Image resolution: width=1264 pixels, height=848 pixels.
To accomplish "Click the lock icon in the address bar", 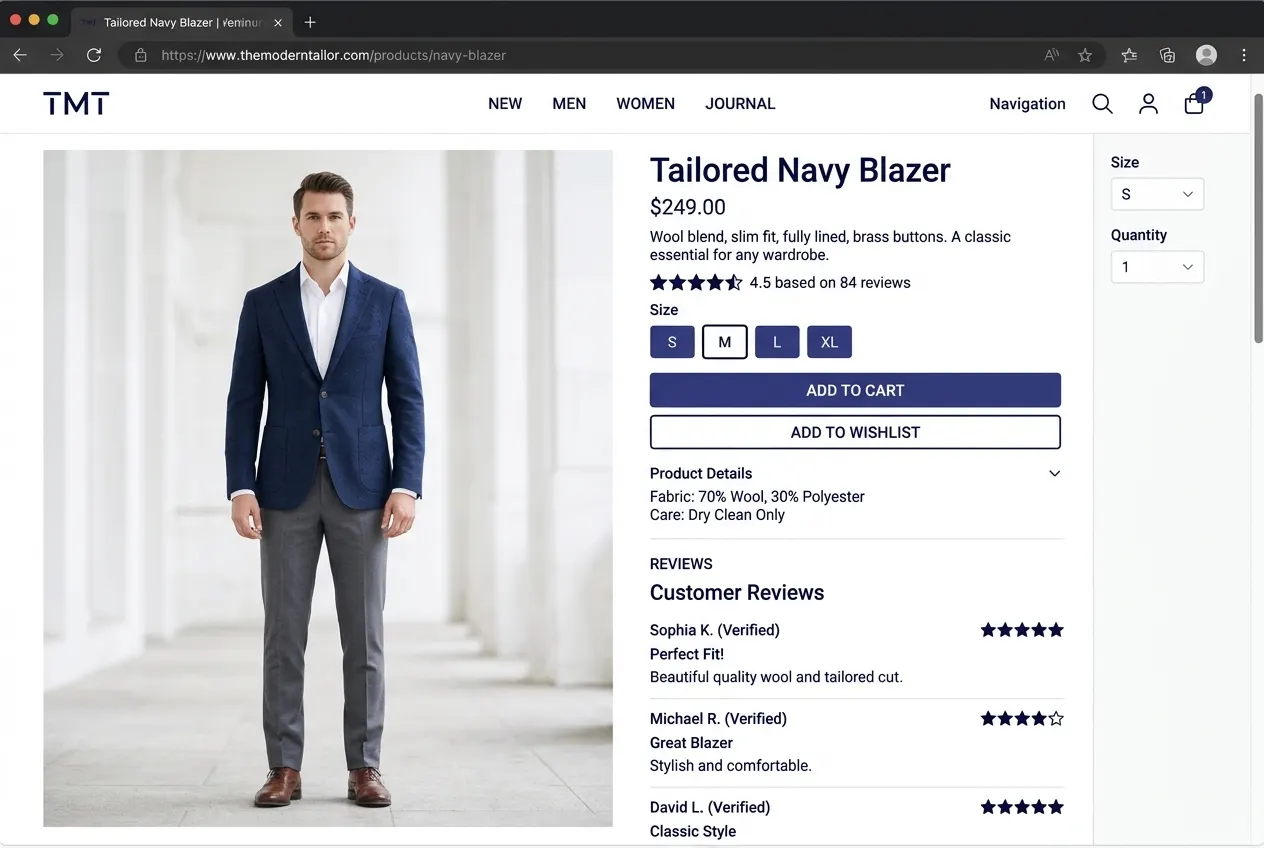I will tap(141, 55).
